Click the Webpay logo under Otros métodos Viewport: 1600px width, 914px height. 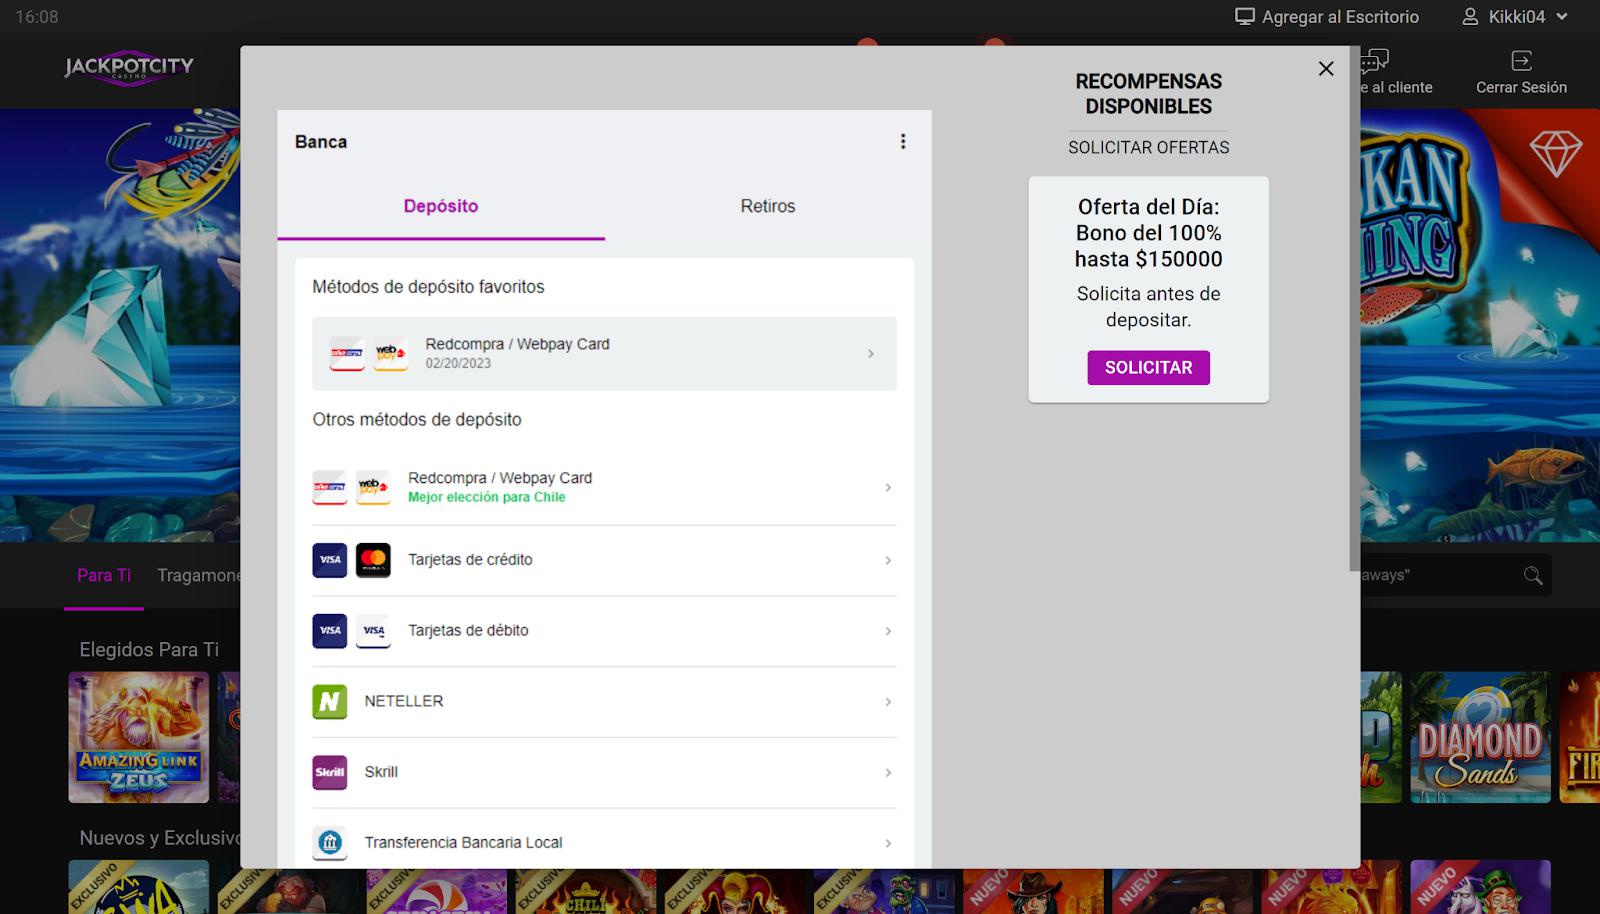point(373,488)
